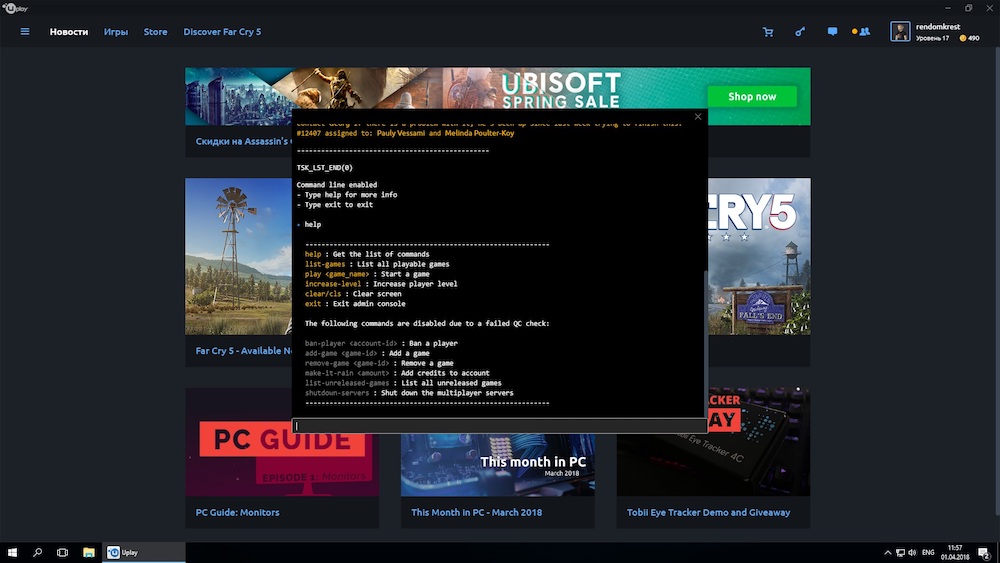Close the admin console overlay
The width and height of the screenshot is (1000, 563).
click(698, 116)
